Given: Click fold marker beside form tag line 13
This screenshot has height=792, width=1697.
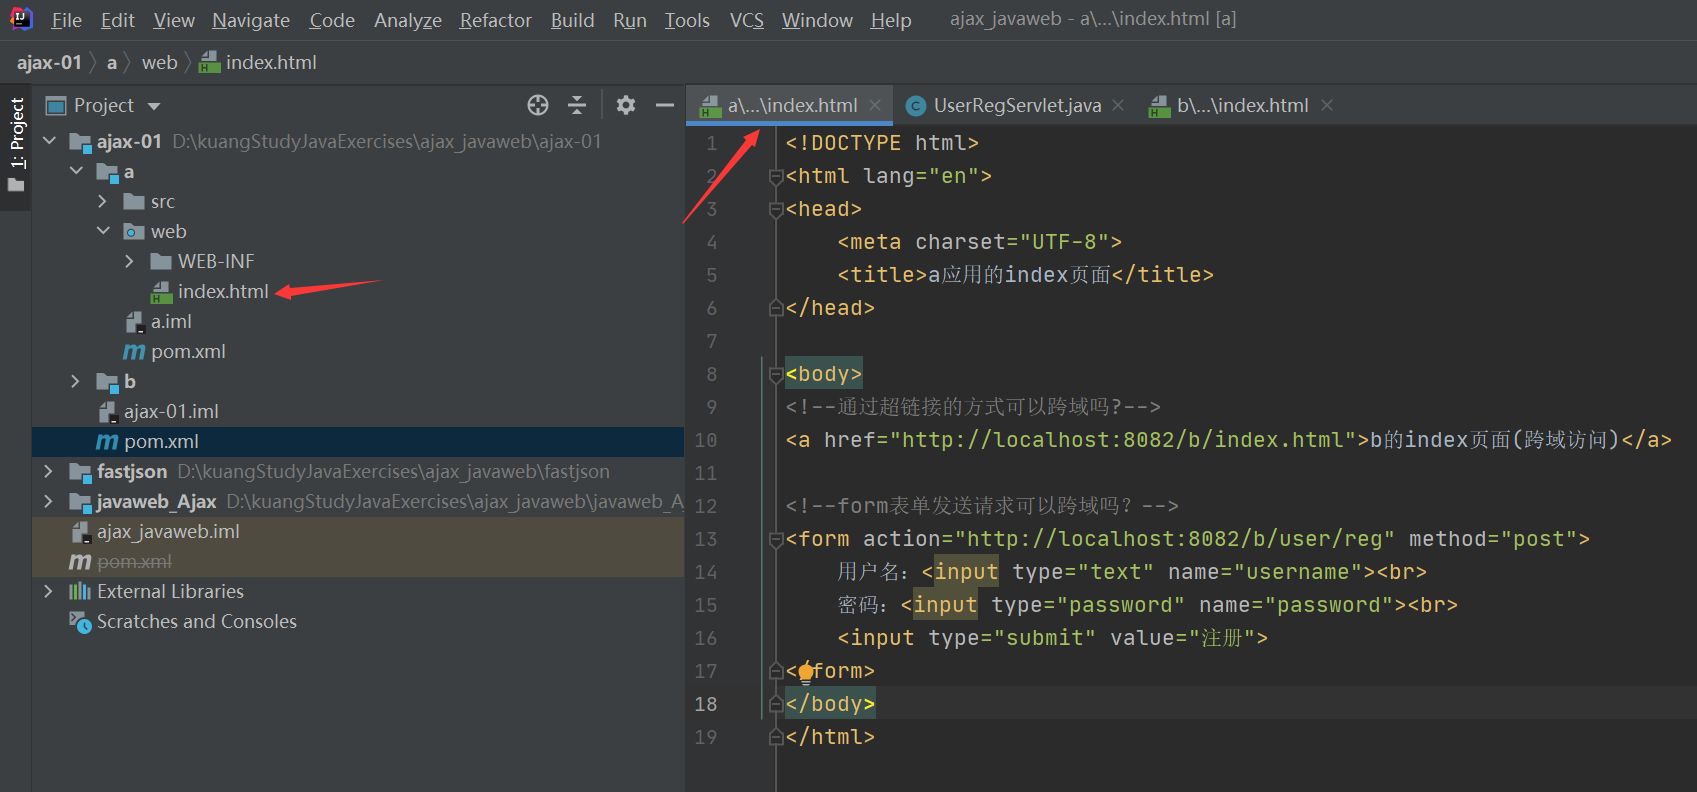Looking at the screenshot, I should pyautogui.click(x=775, y=539).
